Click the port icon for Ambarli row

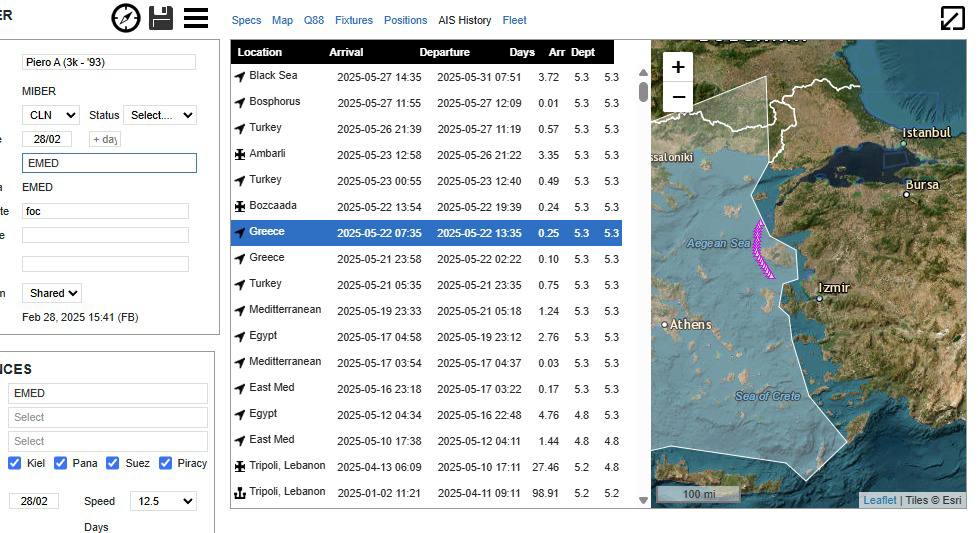(x=240, y=155)
